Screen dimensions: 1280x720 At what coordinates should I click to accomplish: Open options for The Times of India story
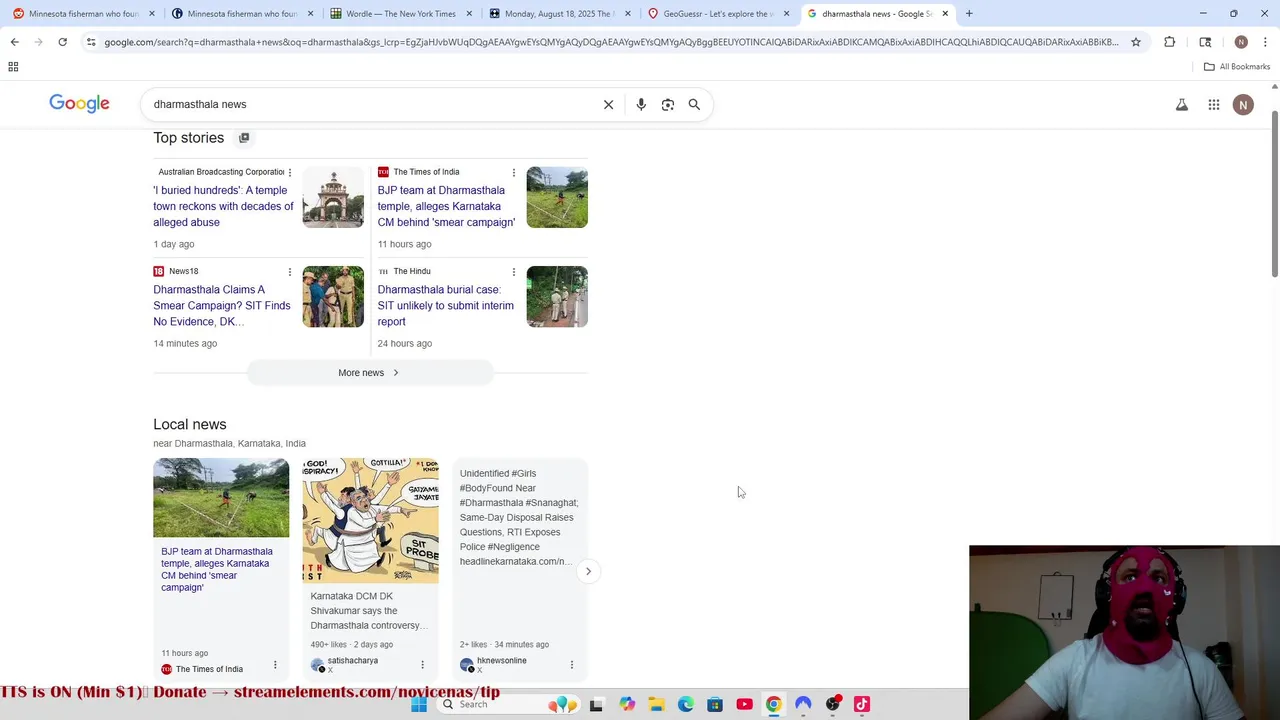(x=514, y=173)
